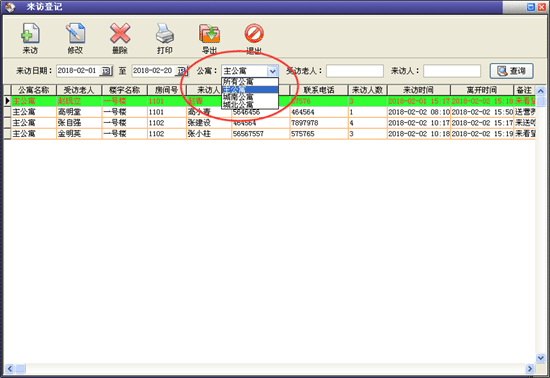Image resolution: width=550 pixels, height=378 pixels.
Task: Click the app icon in the title bar
Action: (10, 7)
